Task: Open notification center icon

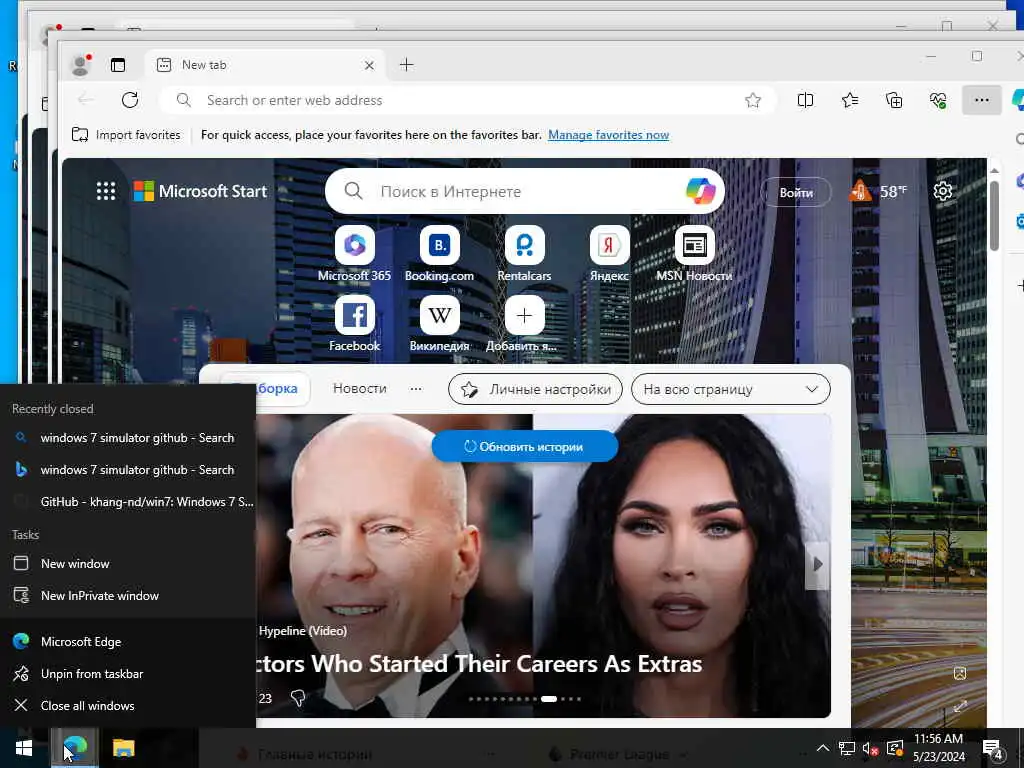Action: pos(993,749)
